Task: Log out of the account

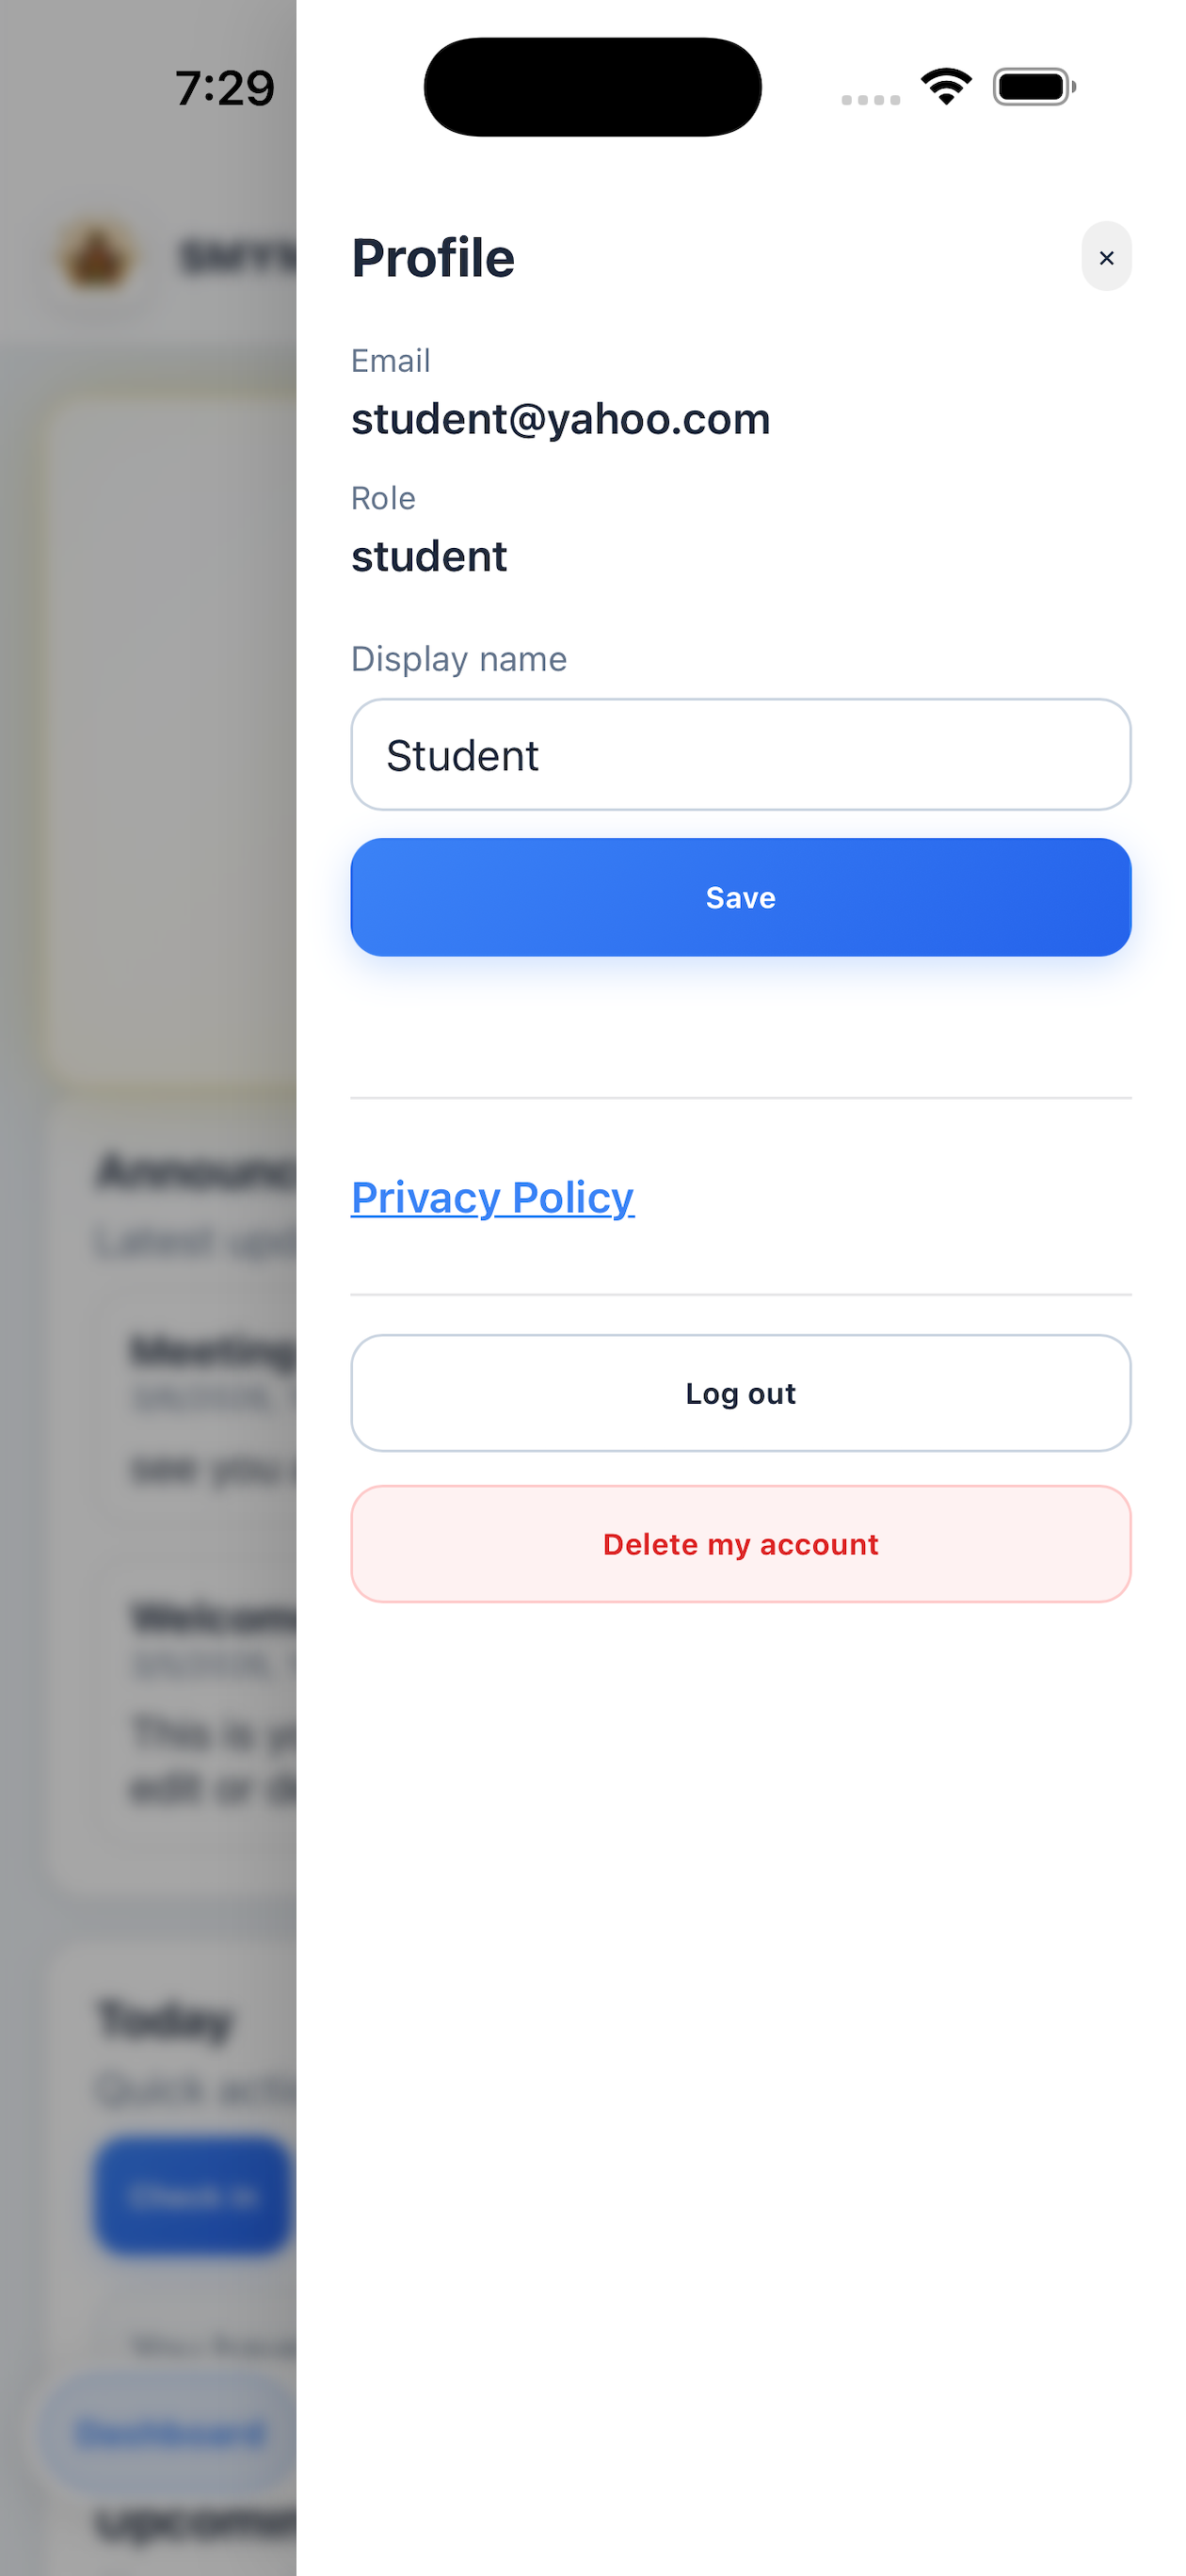Action: tap(741, 1393)
